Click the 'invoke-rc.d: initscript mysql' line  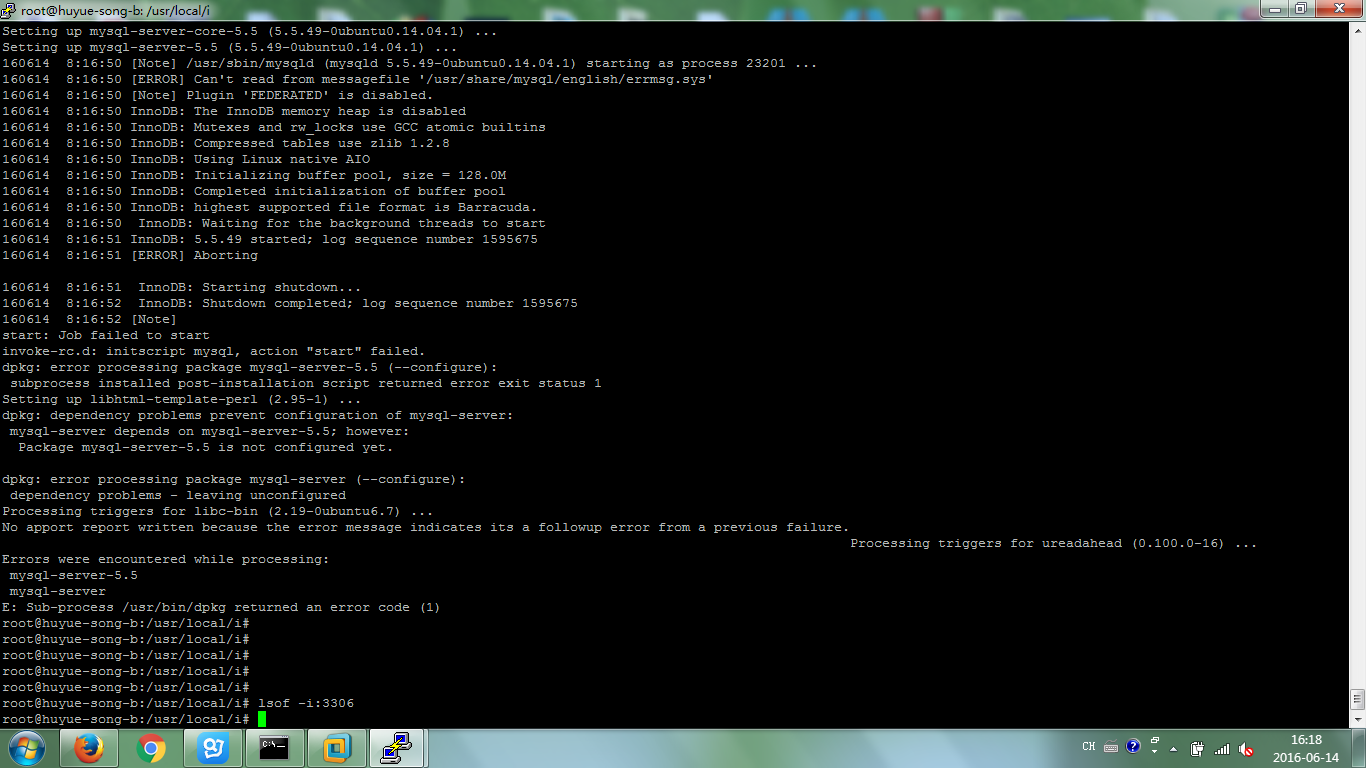click(214, 351)
